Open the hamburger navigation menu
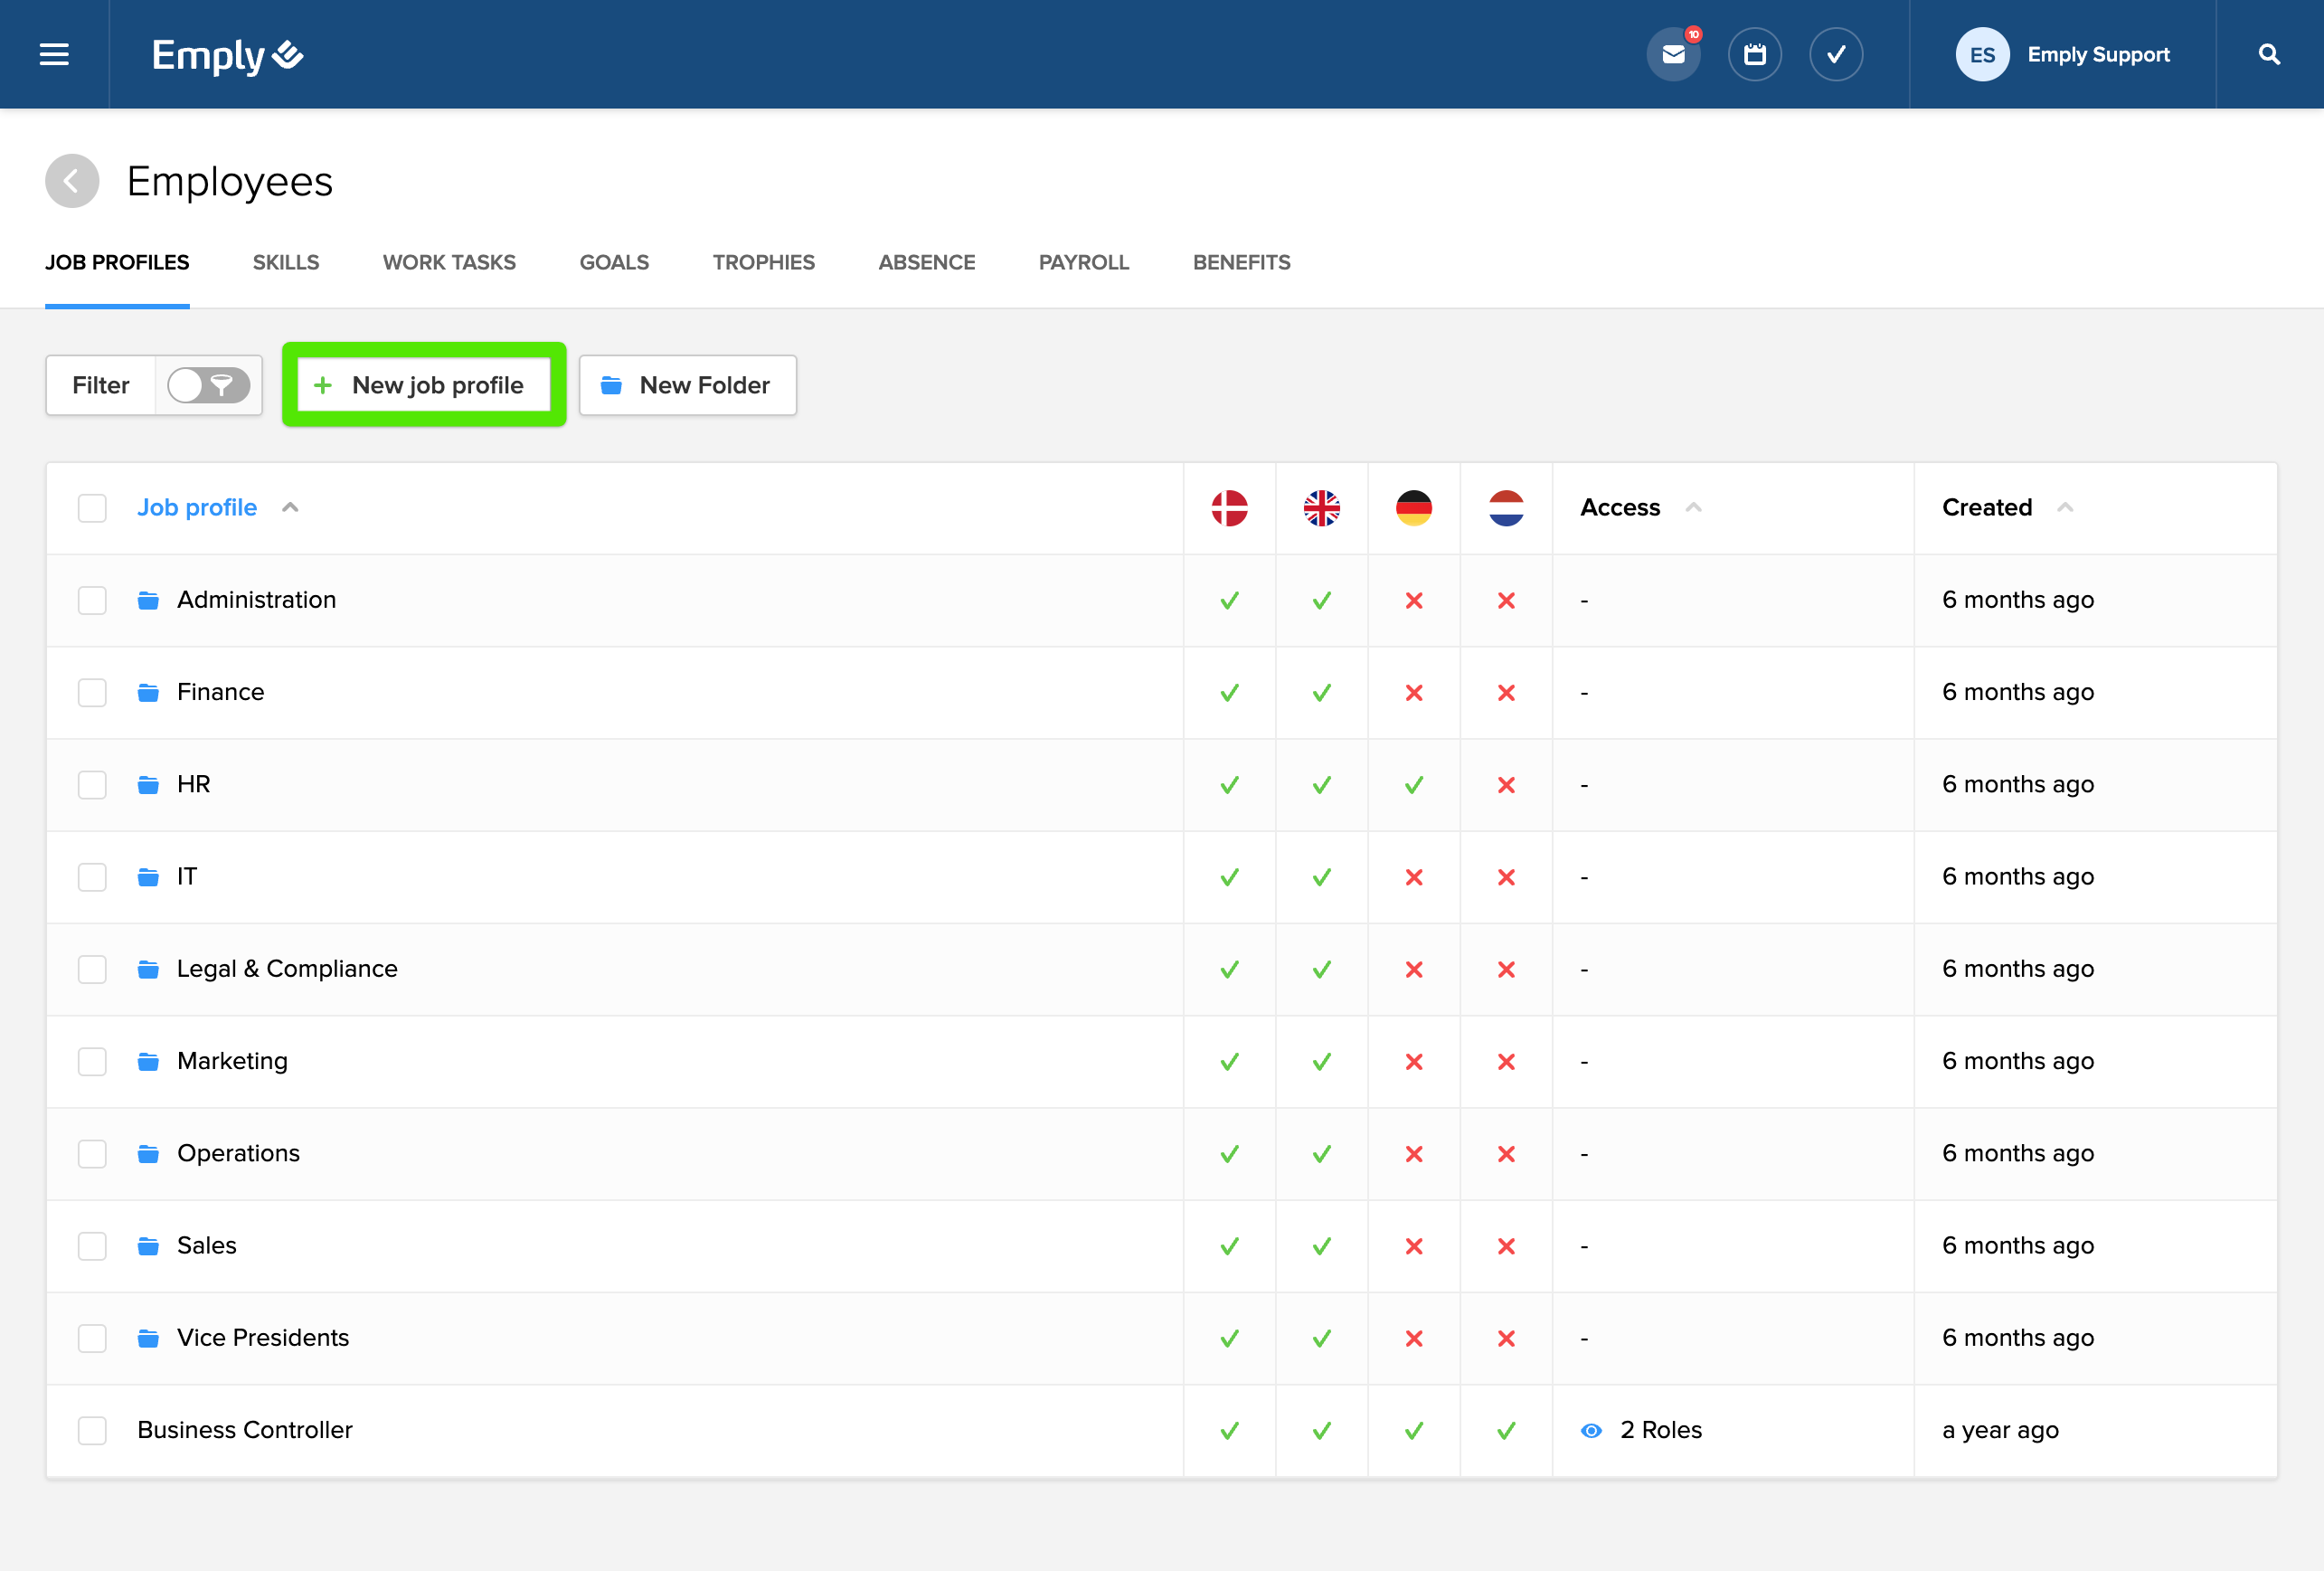The image size is (2324, 1571). 54,54
